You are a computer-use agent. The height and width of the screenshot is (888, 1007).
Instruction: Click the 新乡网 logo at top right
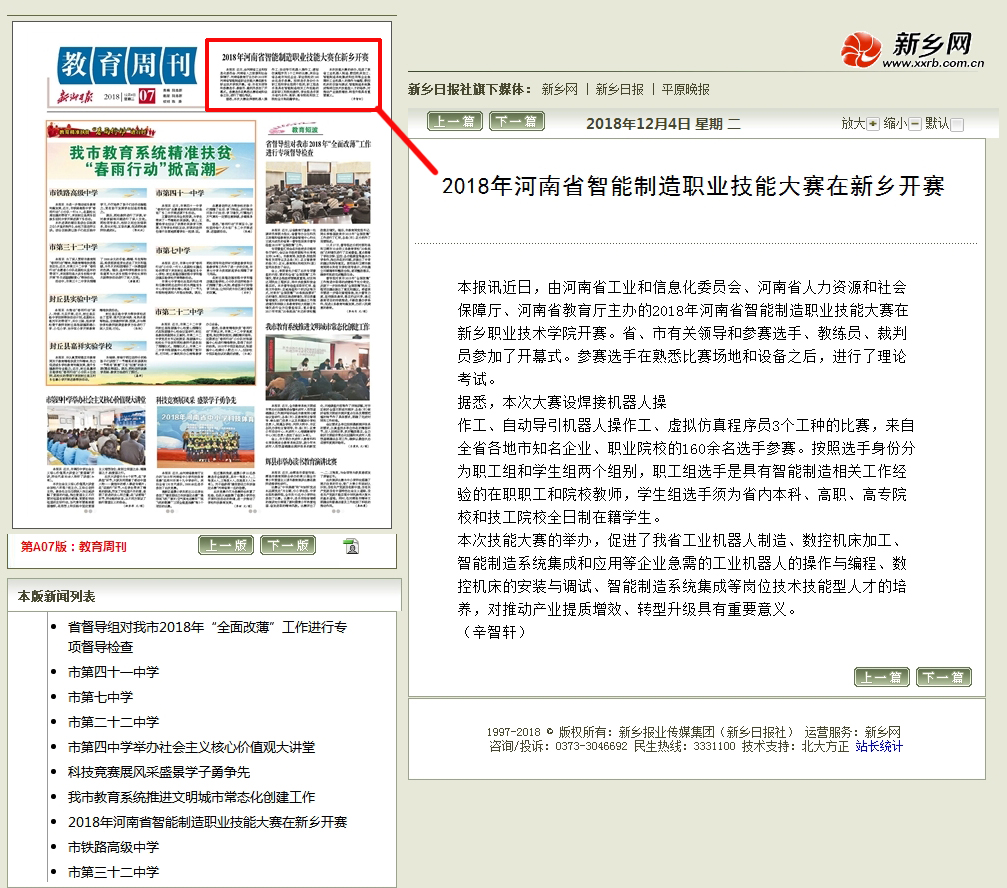906,50
